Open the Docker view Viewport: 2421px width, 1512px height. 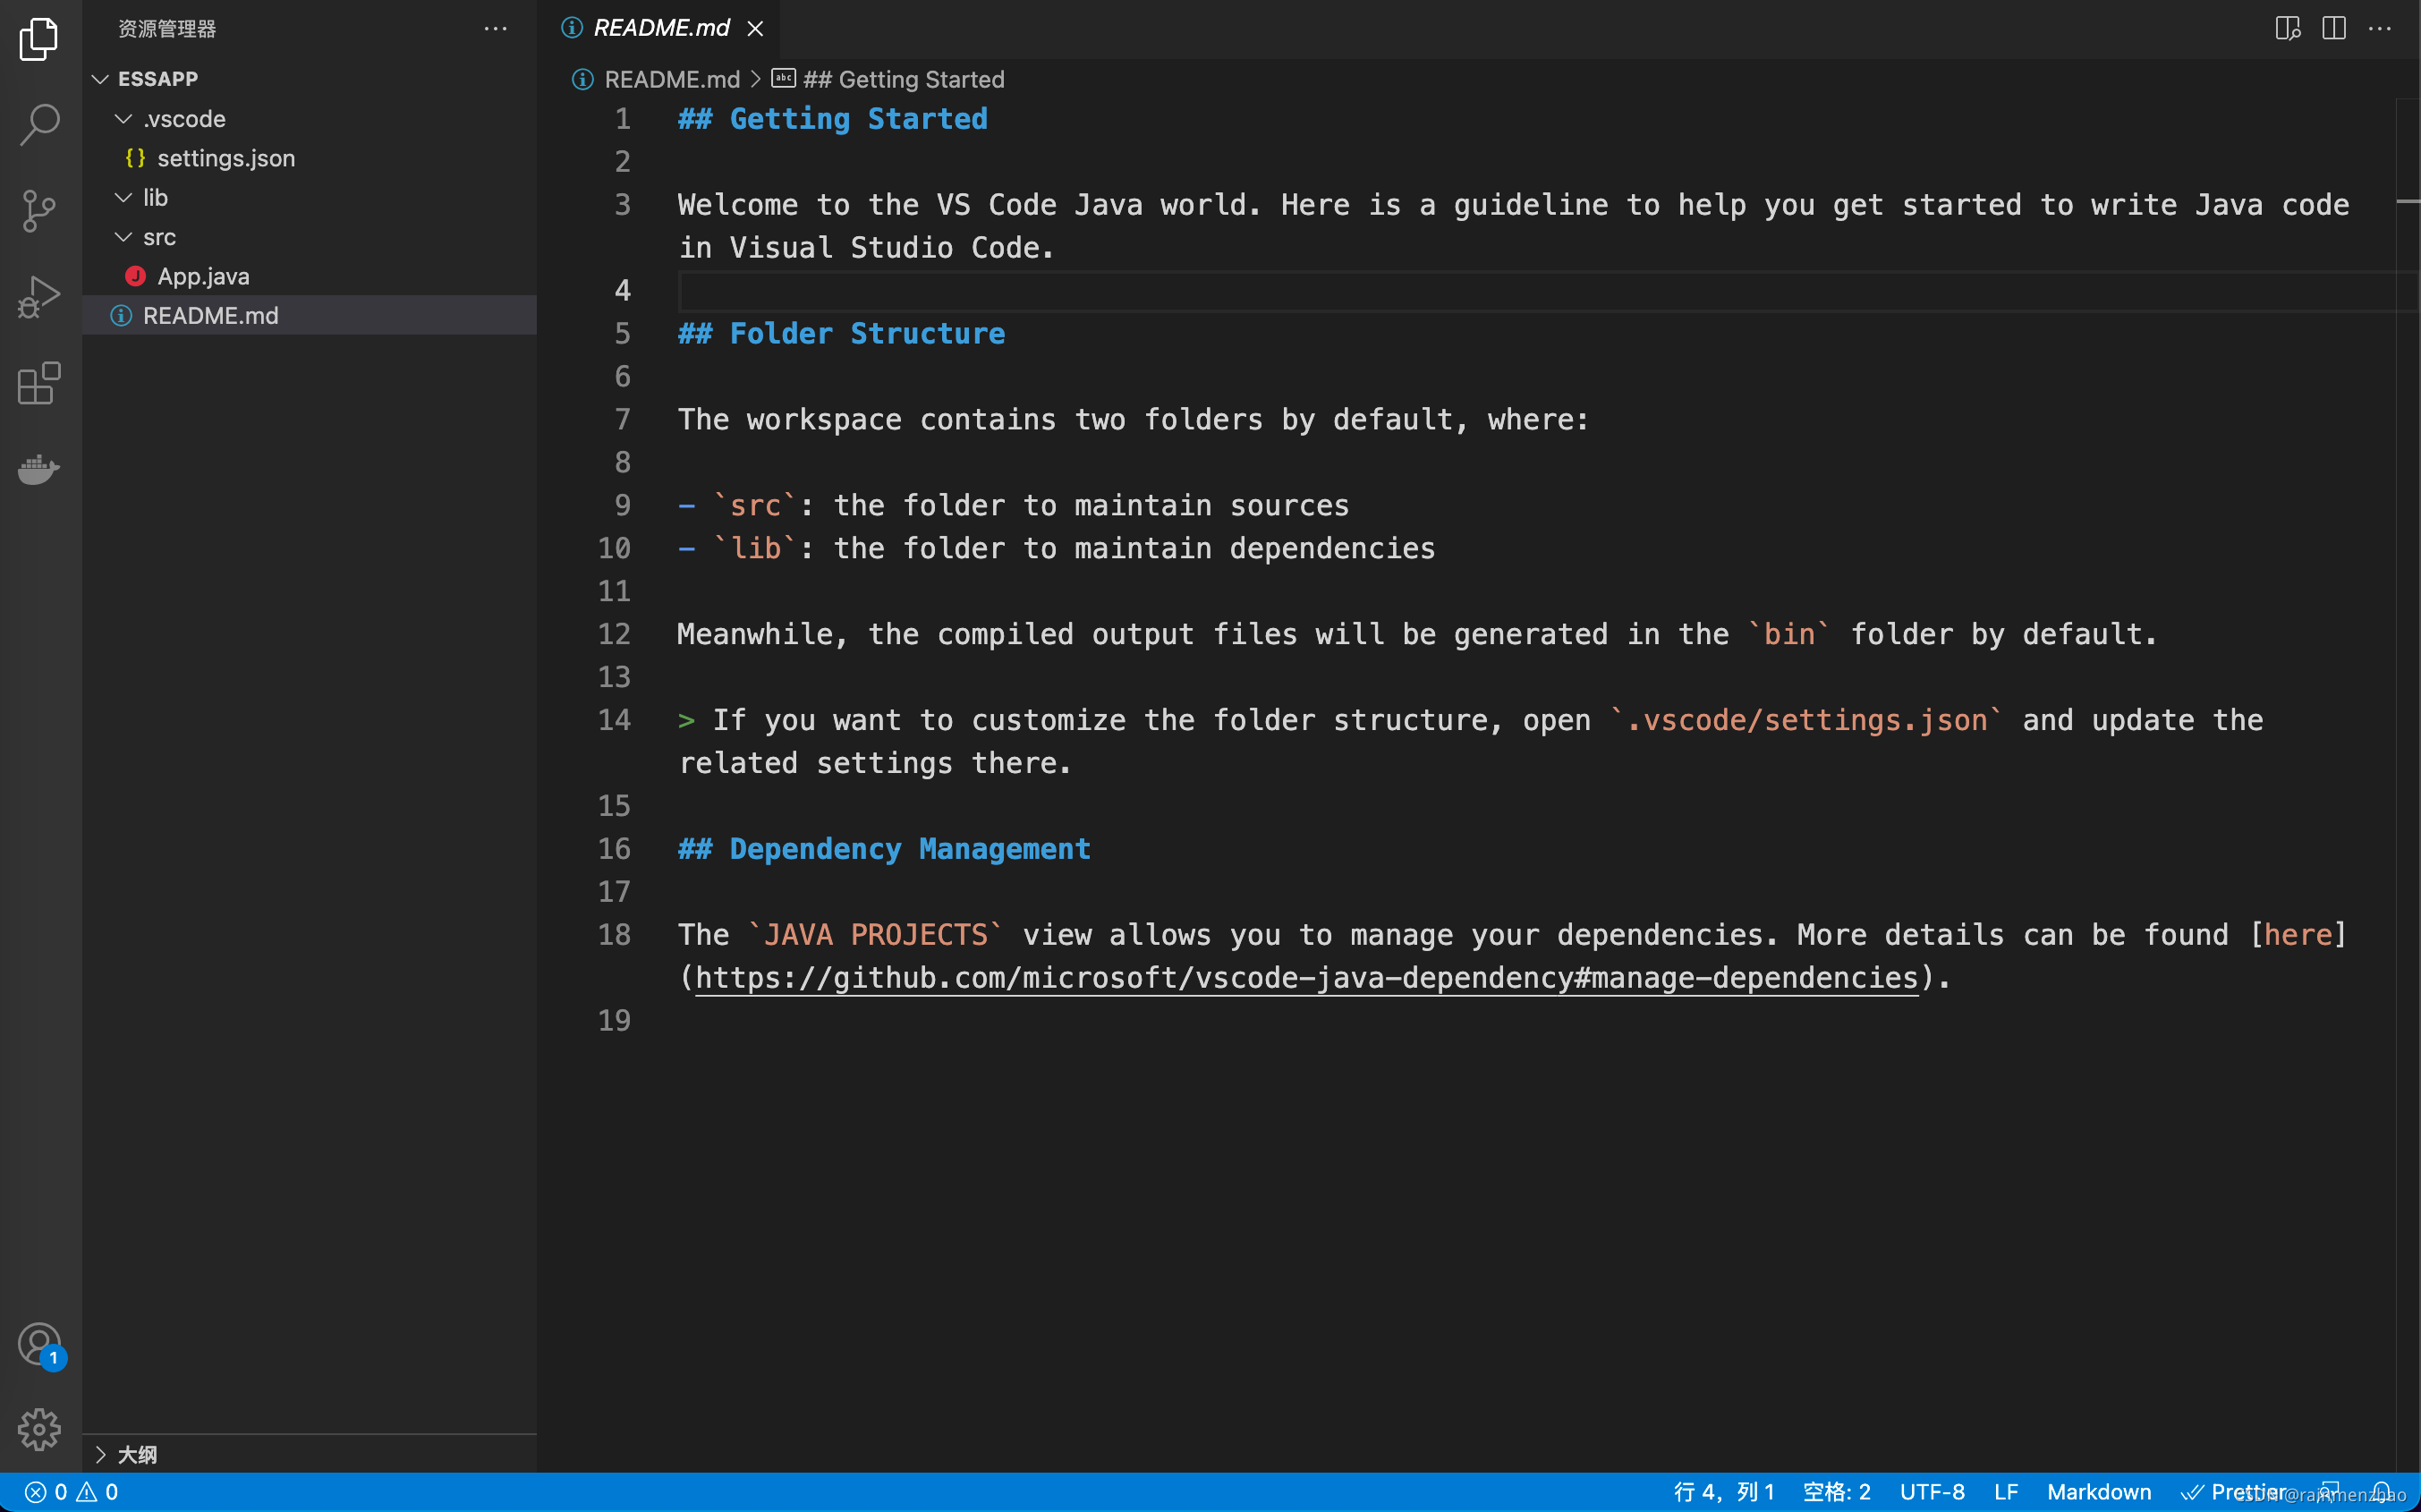pos(40,469)
